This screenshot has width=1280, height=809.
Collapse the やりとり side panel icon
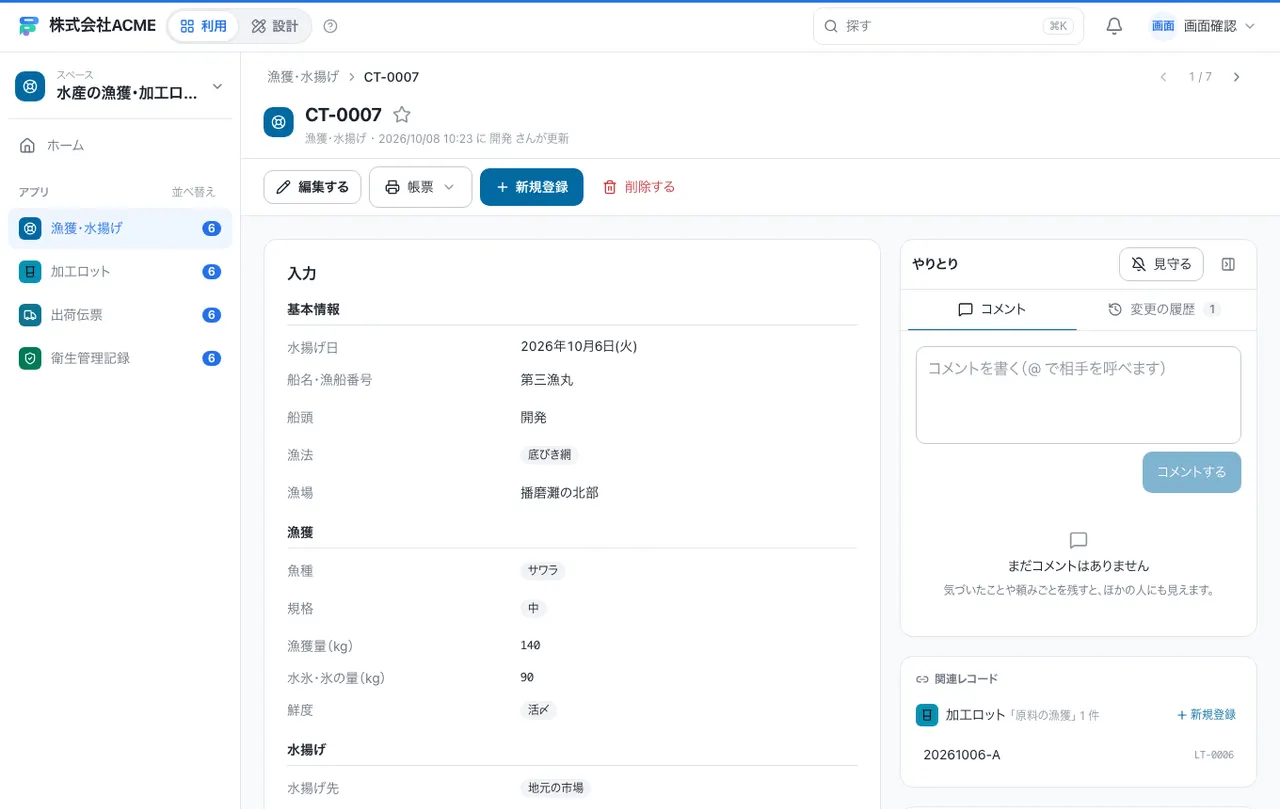(x=1229, y=264)
